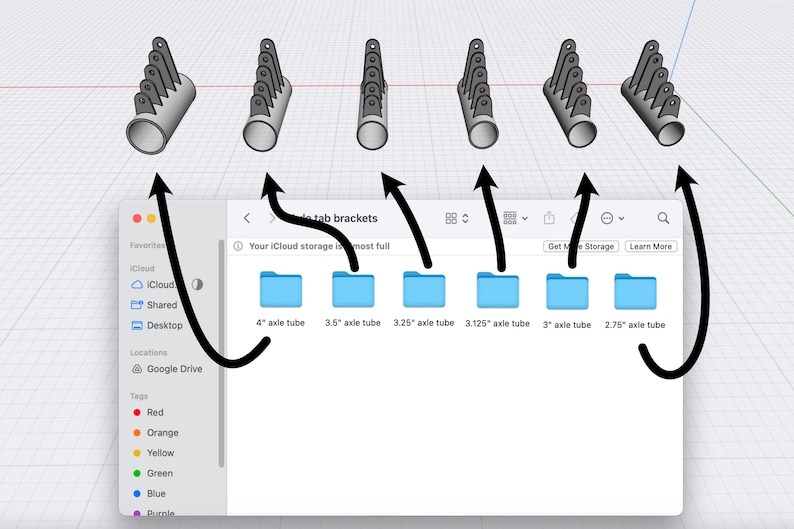This screenshot has height=529, width=794.
Task: Switch view using the icon grid button
Action: pos(457,218)
